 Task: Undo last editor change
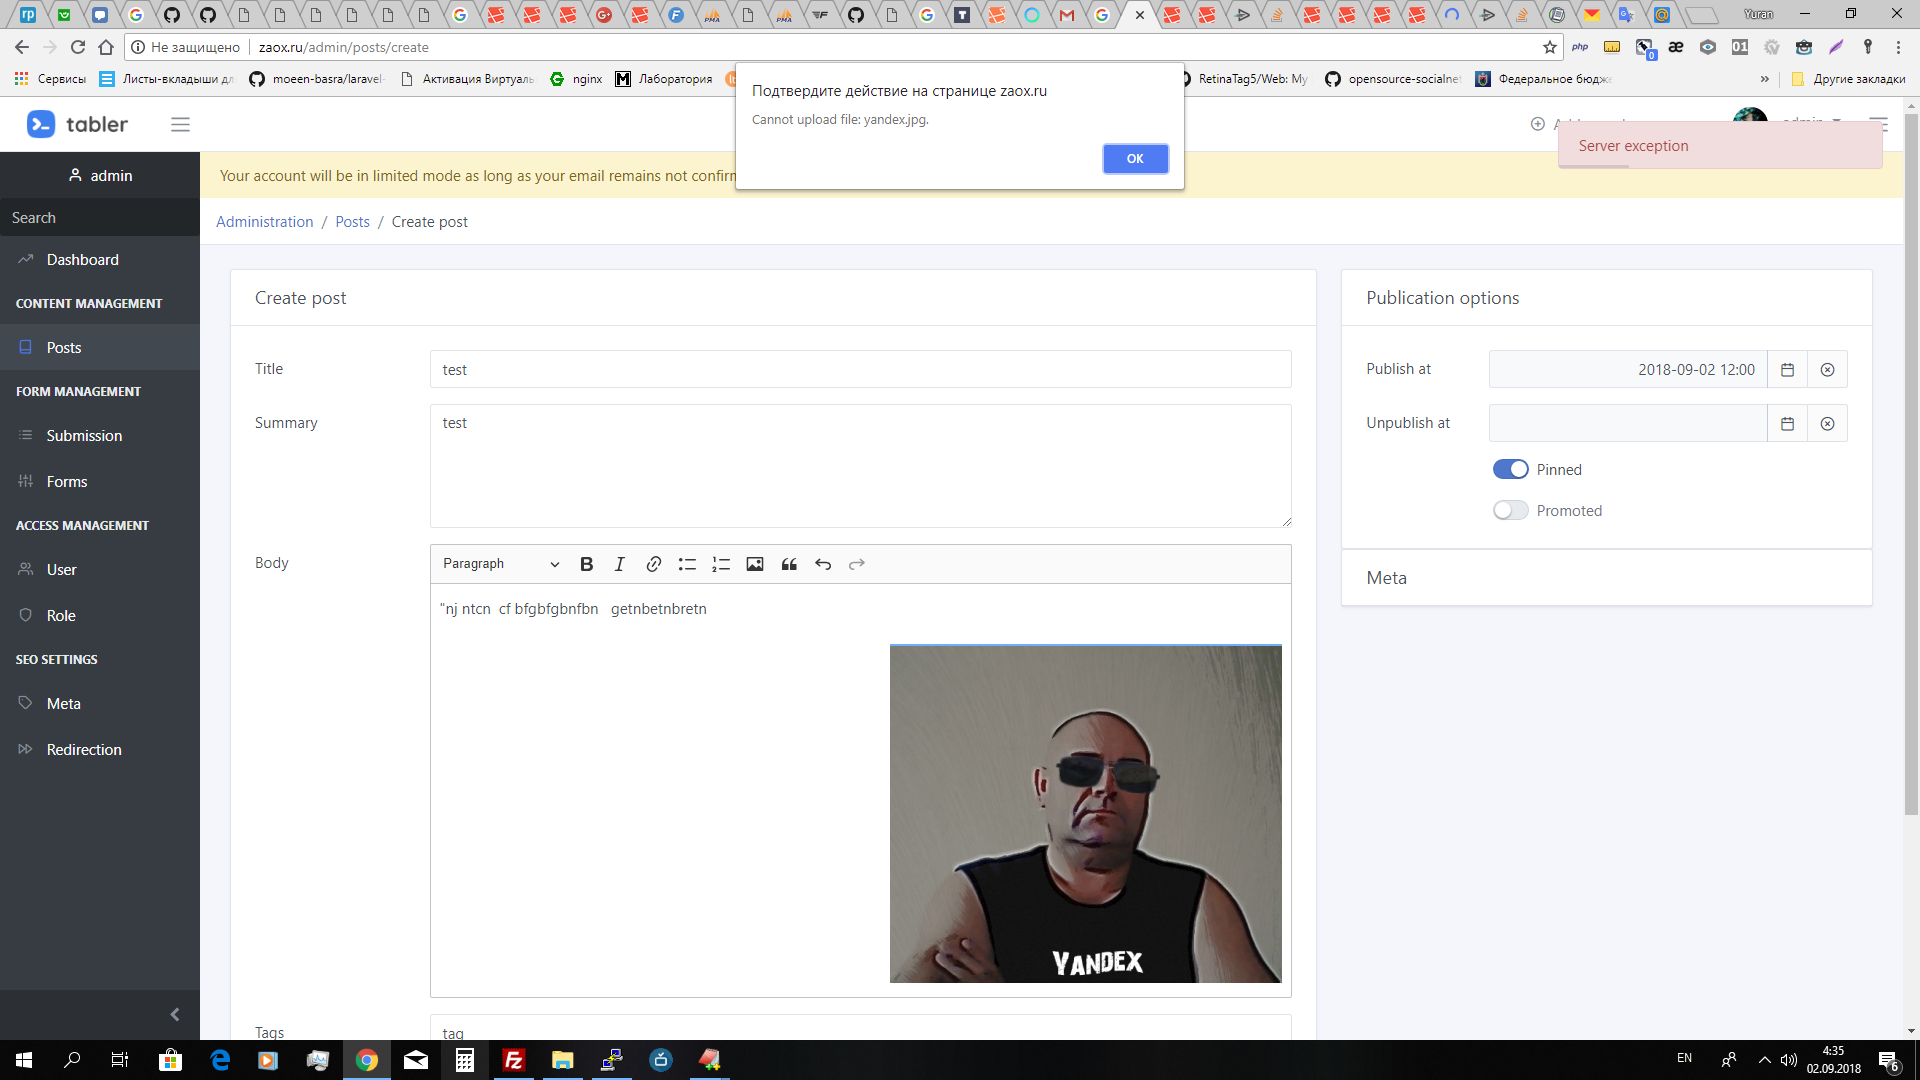823,564
